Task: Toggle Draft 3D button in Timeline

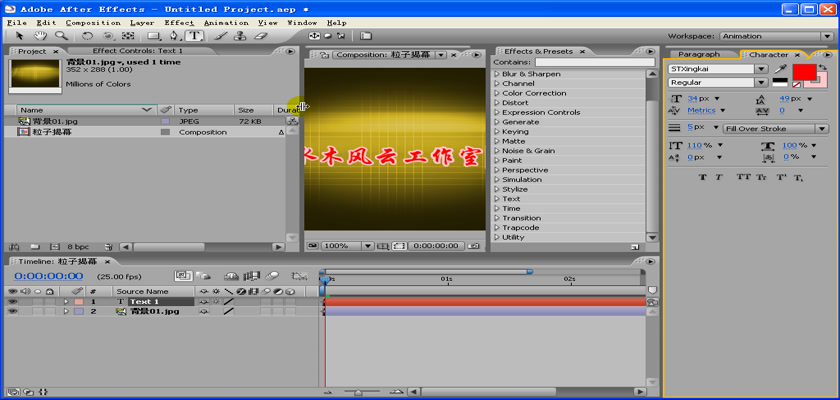Action: coord(202,276)
